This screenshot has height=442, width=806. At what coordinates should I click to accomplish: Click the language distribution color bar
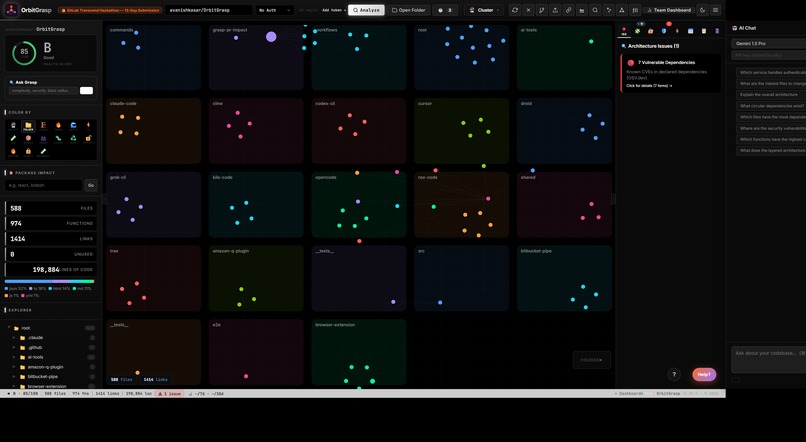49,281
